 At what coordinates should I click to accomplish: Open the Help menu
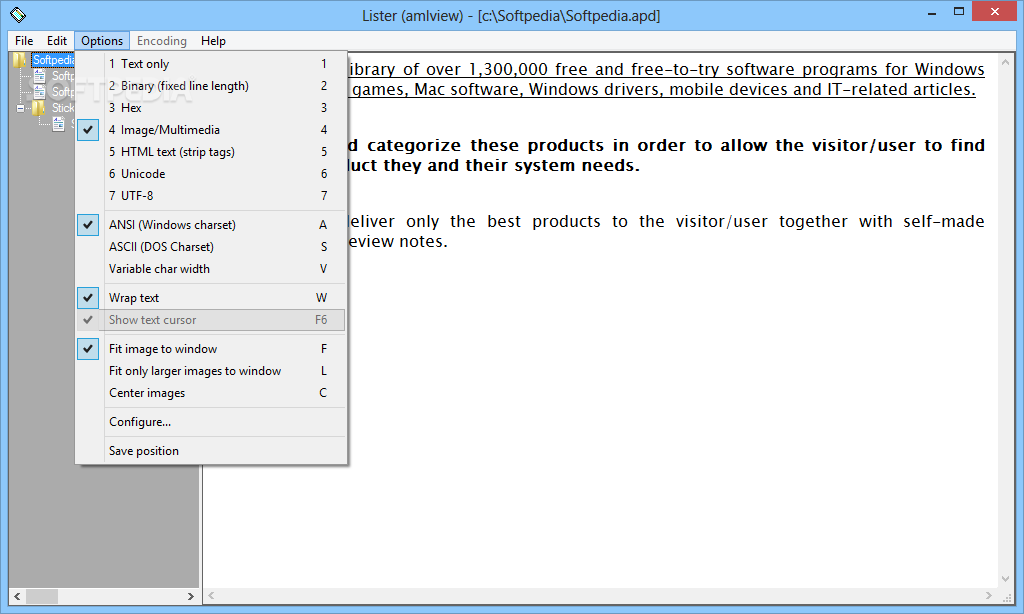tap(213, 40)
